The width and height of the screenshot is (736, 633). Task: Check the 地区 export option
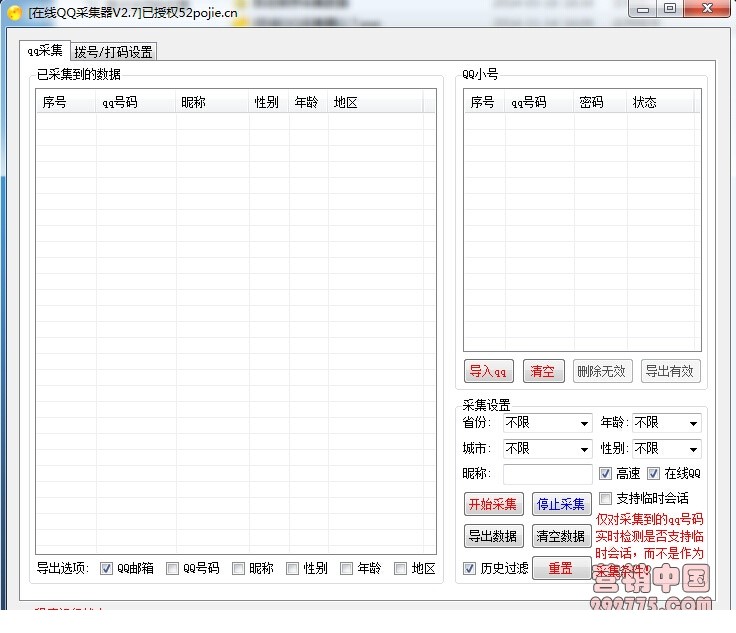[x=400, y=569]
